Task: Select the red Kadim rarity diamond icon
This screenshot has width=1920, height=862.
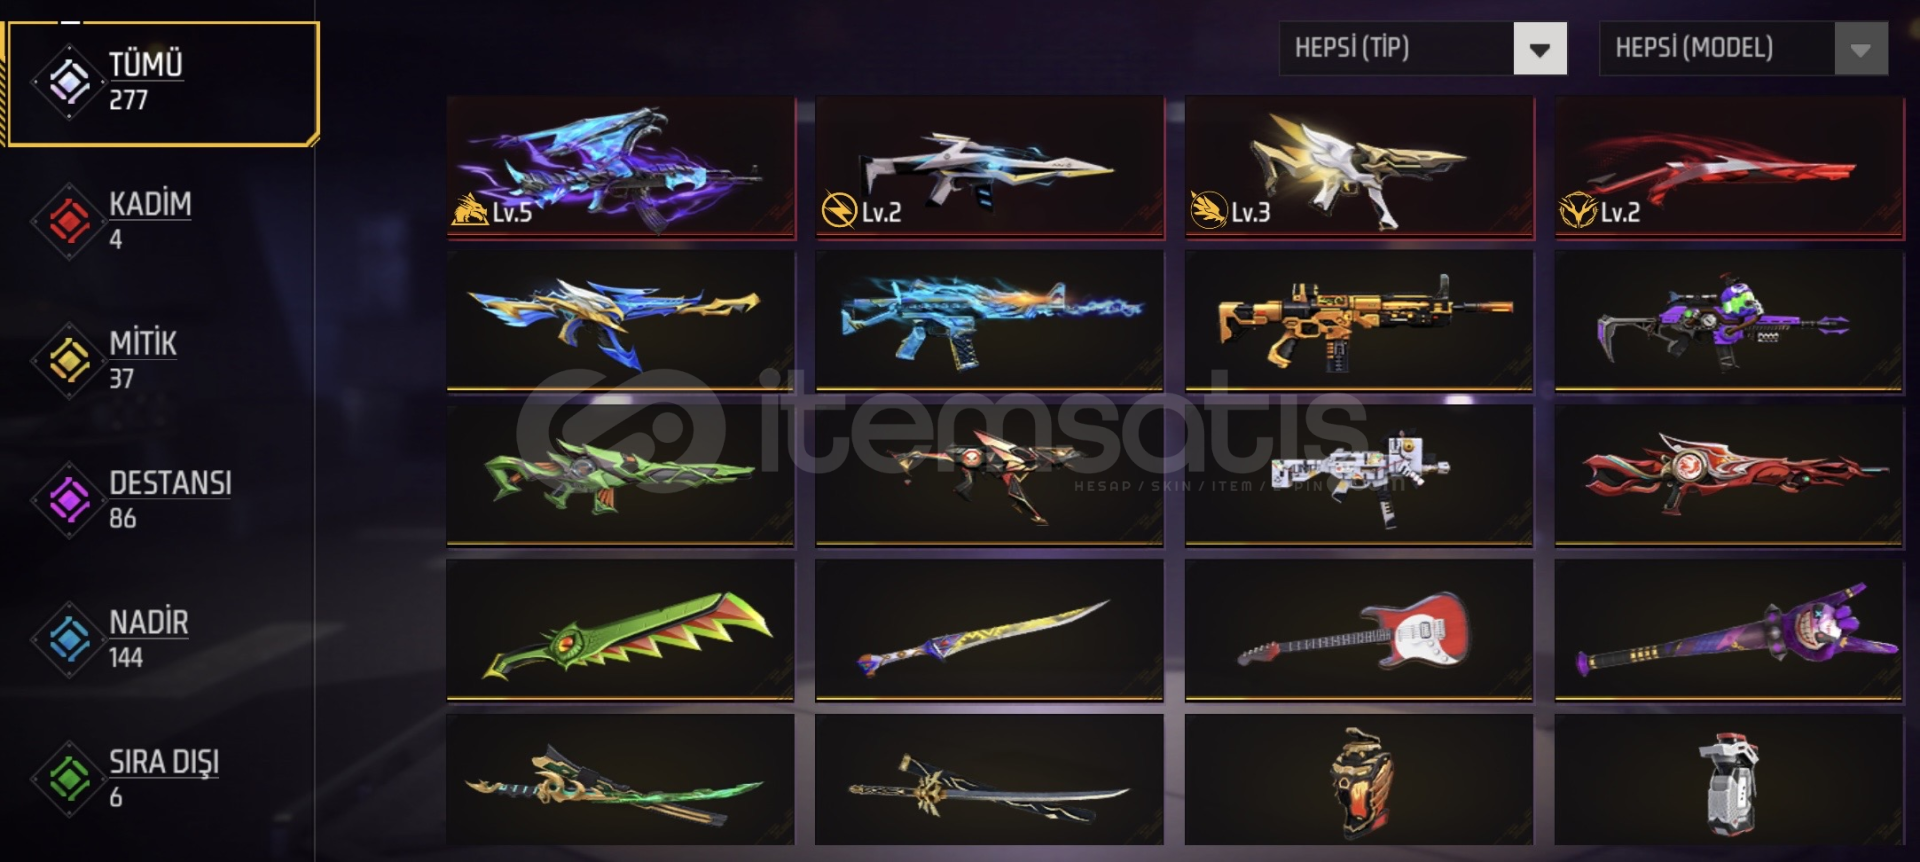Action: [x=69, y=221]
